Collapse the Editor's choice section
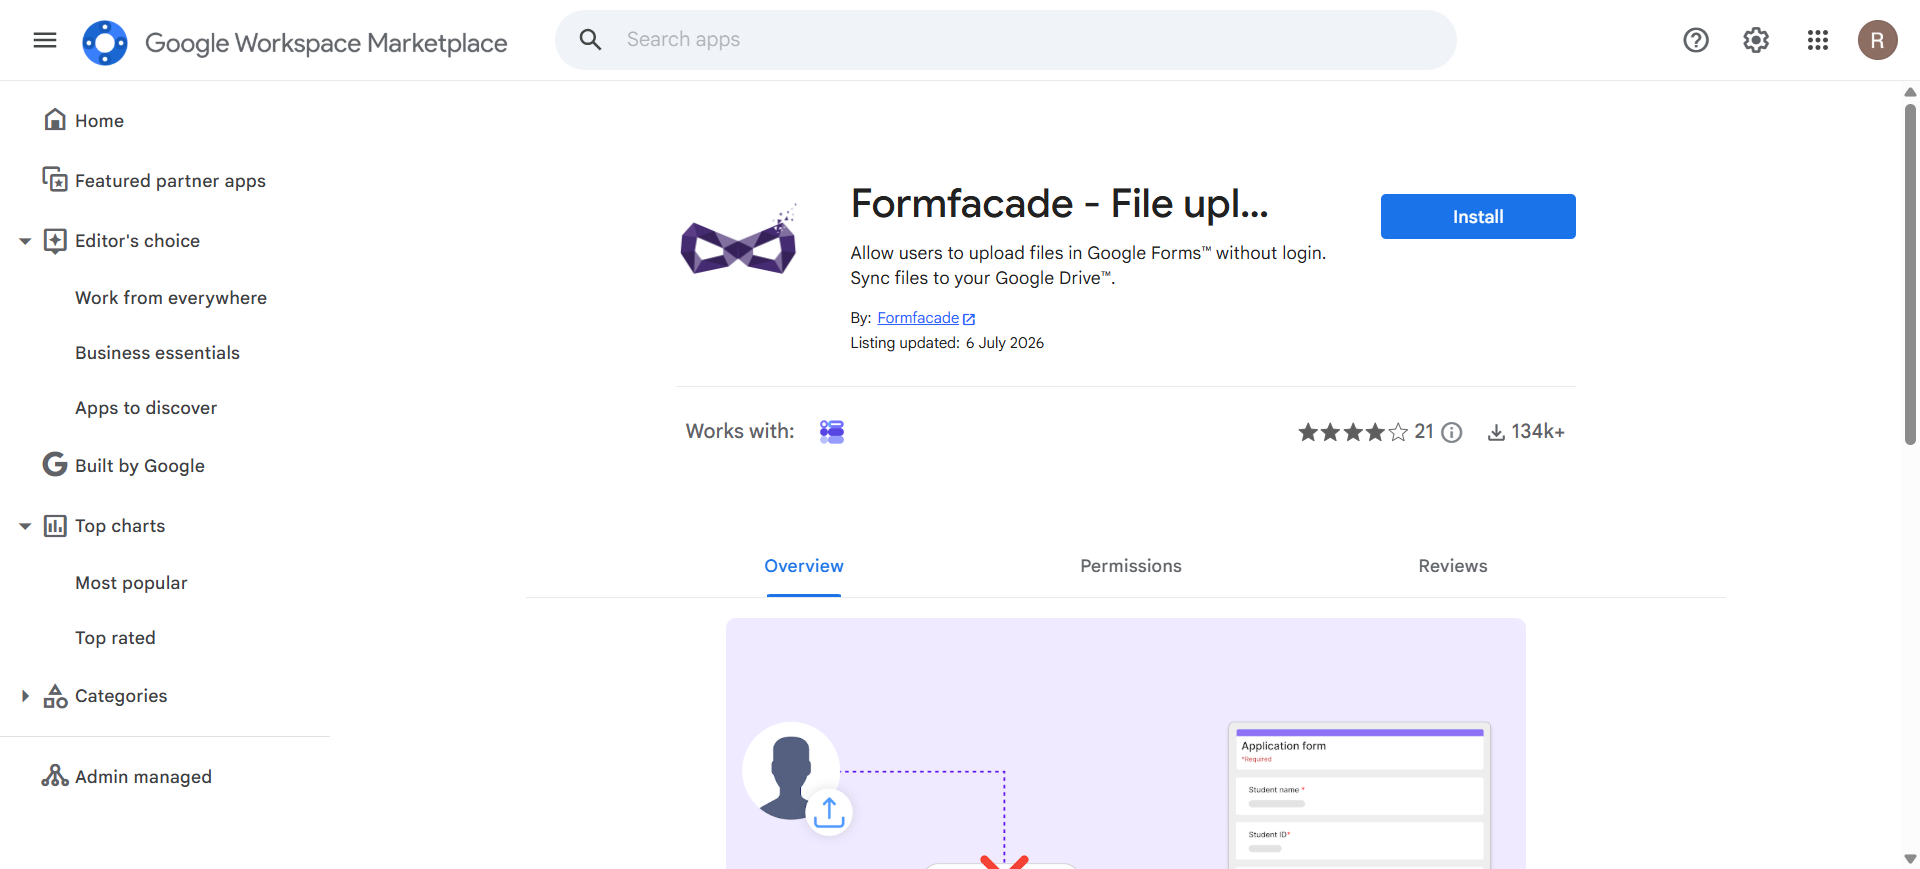This screenshot has width=1920, height=869. (x=25, y=241)
